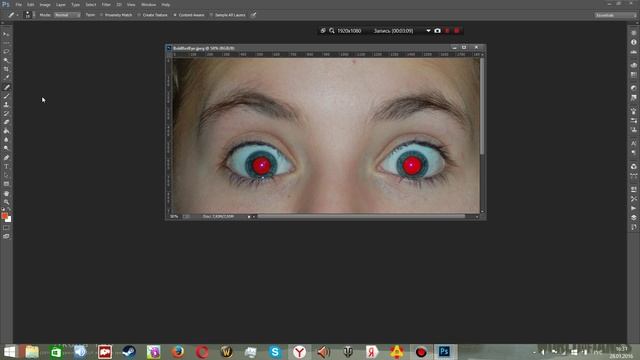
Task: Choose the Content-Aware type option
Action: pyautogui.click(x=189, y=15)
